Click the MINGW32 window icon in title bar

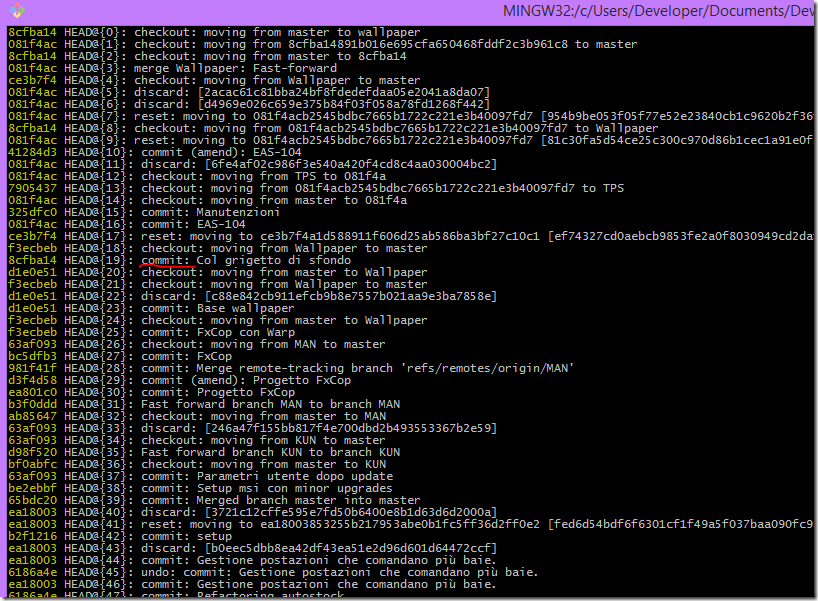9,11
